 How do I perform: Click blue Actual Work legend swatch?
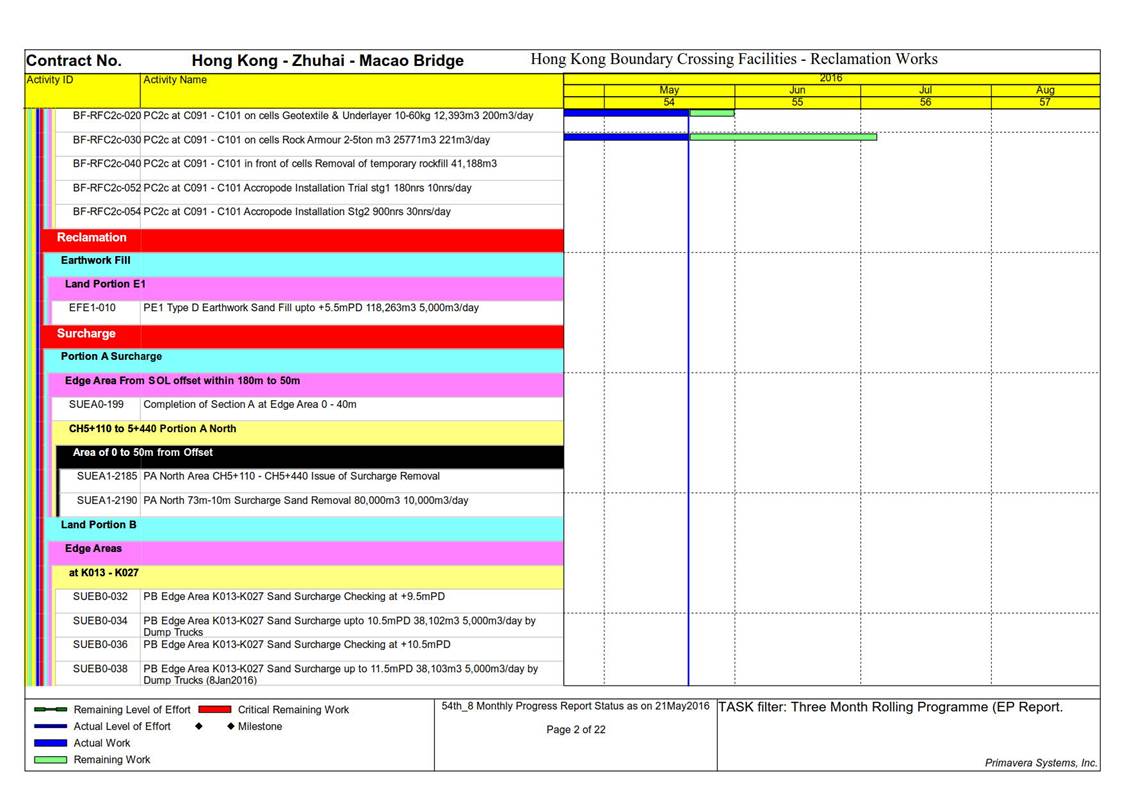tap(51, 743)
